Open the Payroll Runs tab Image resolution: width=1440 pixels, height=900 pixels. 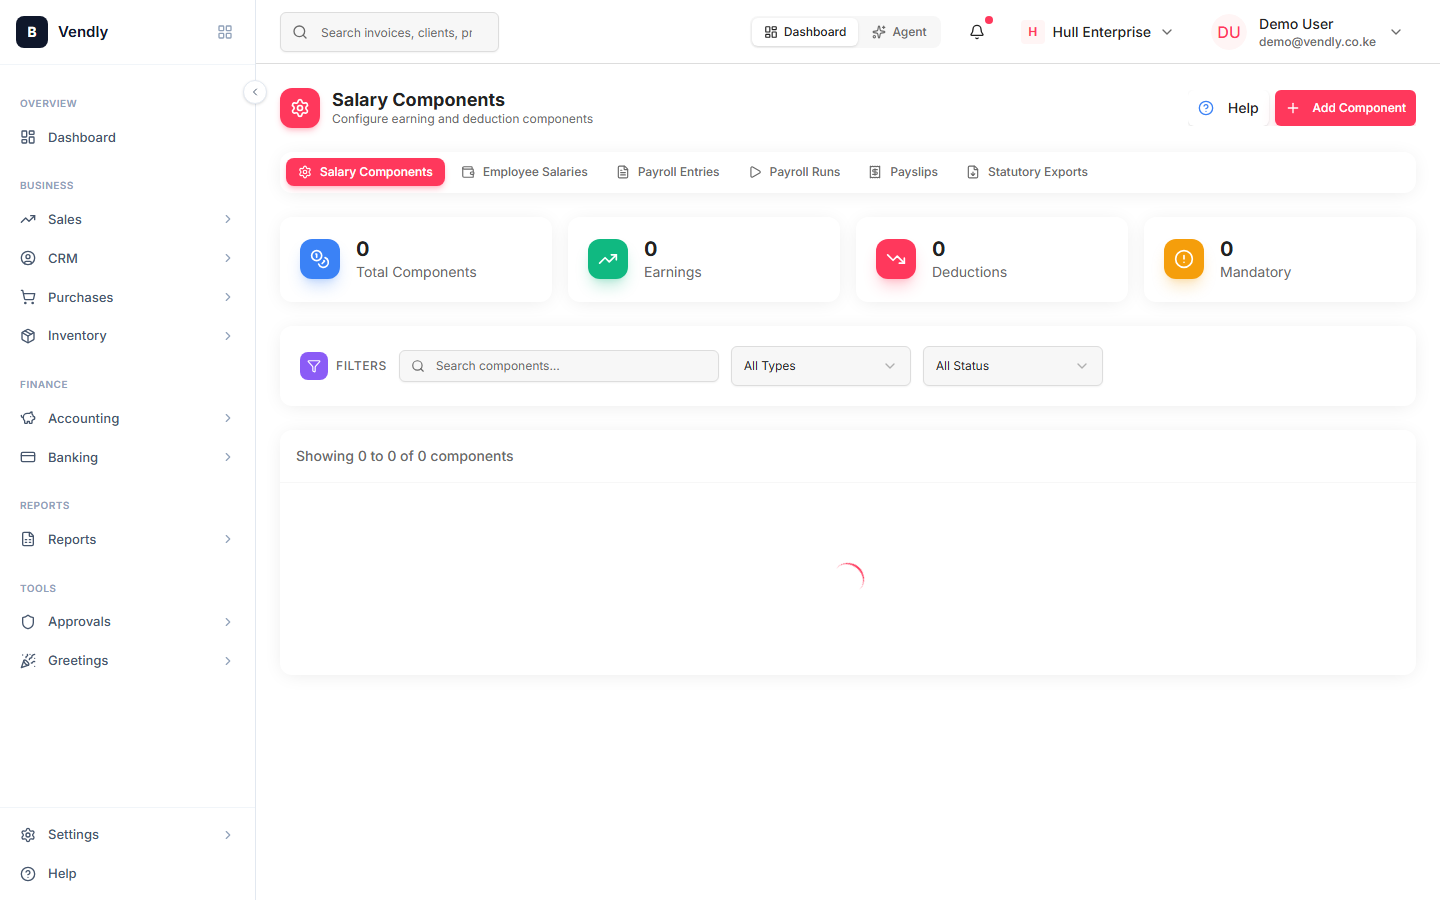(795, 172)
